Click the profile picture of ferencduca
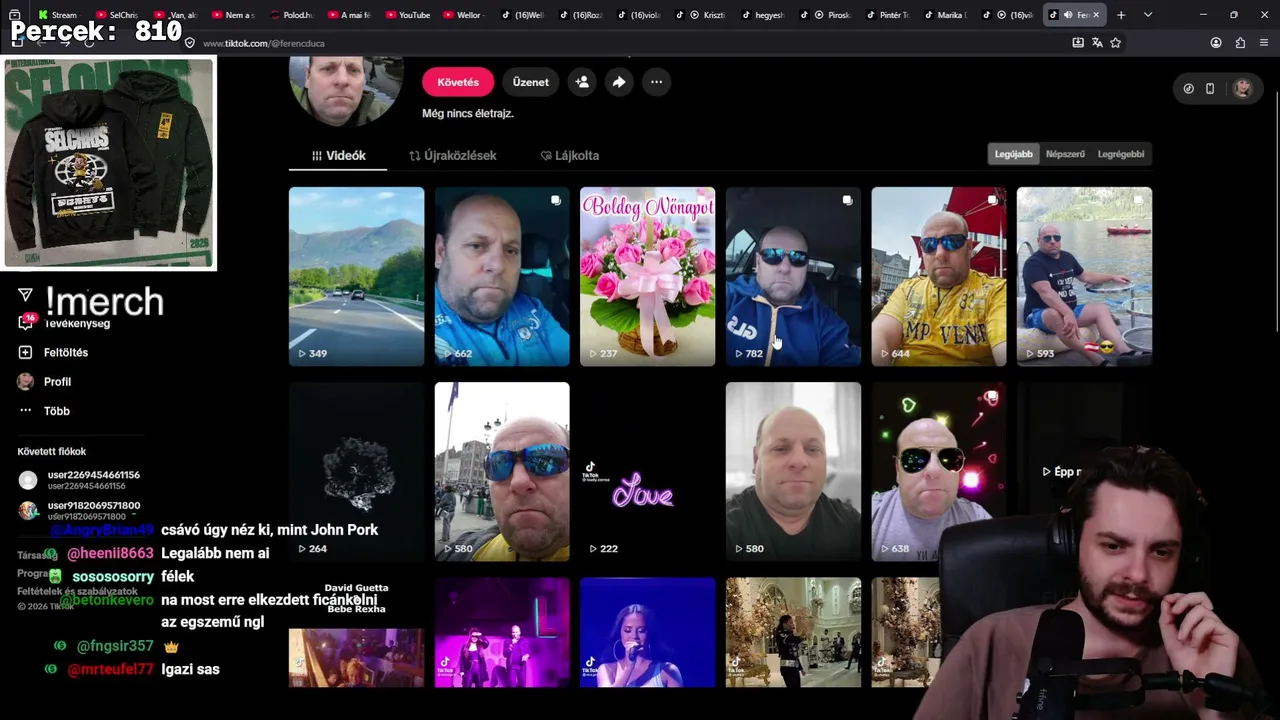 coord(346,90)
